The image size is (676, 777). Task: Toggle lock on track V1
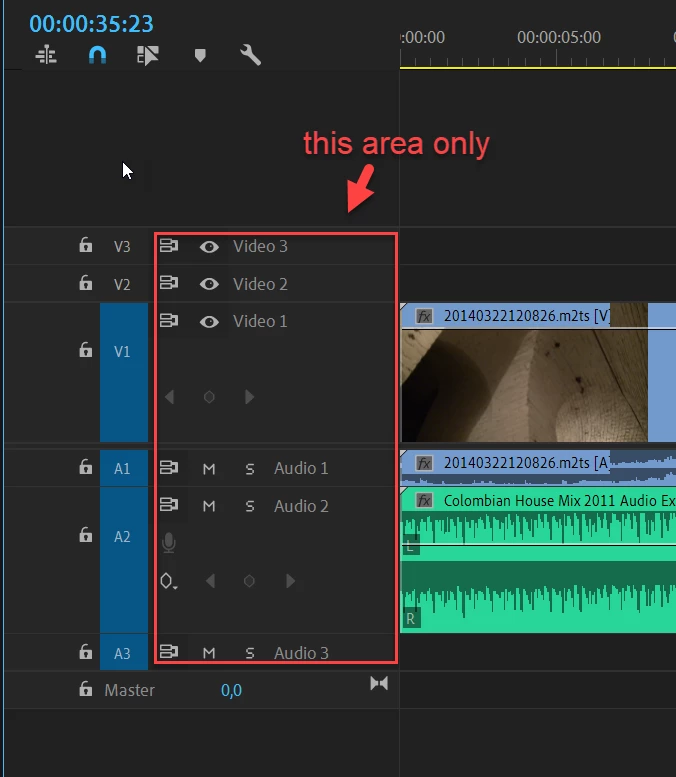click(x=86, y=350)
